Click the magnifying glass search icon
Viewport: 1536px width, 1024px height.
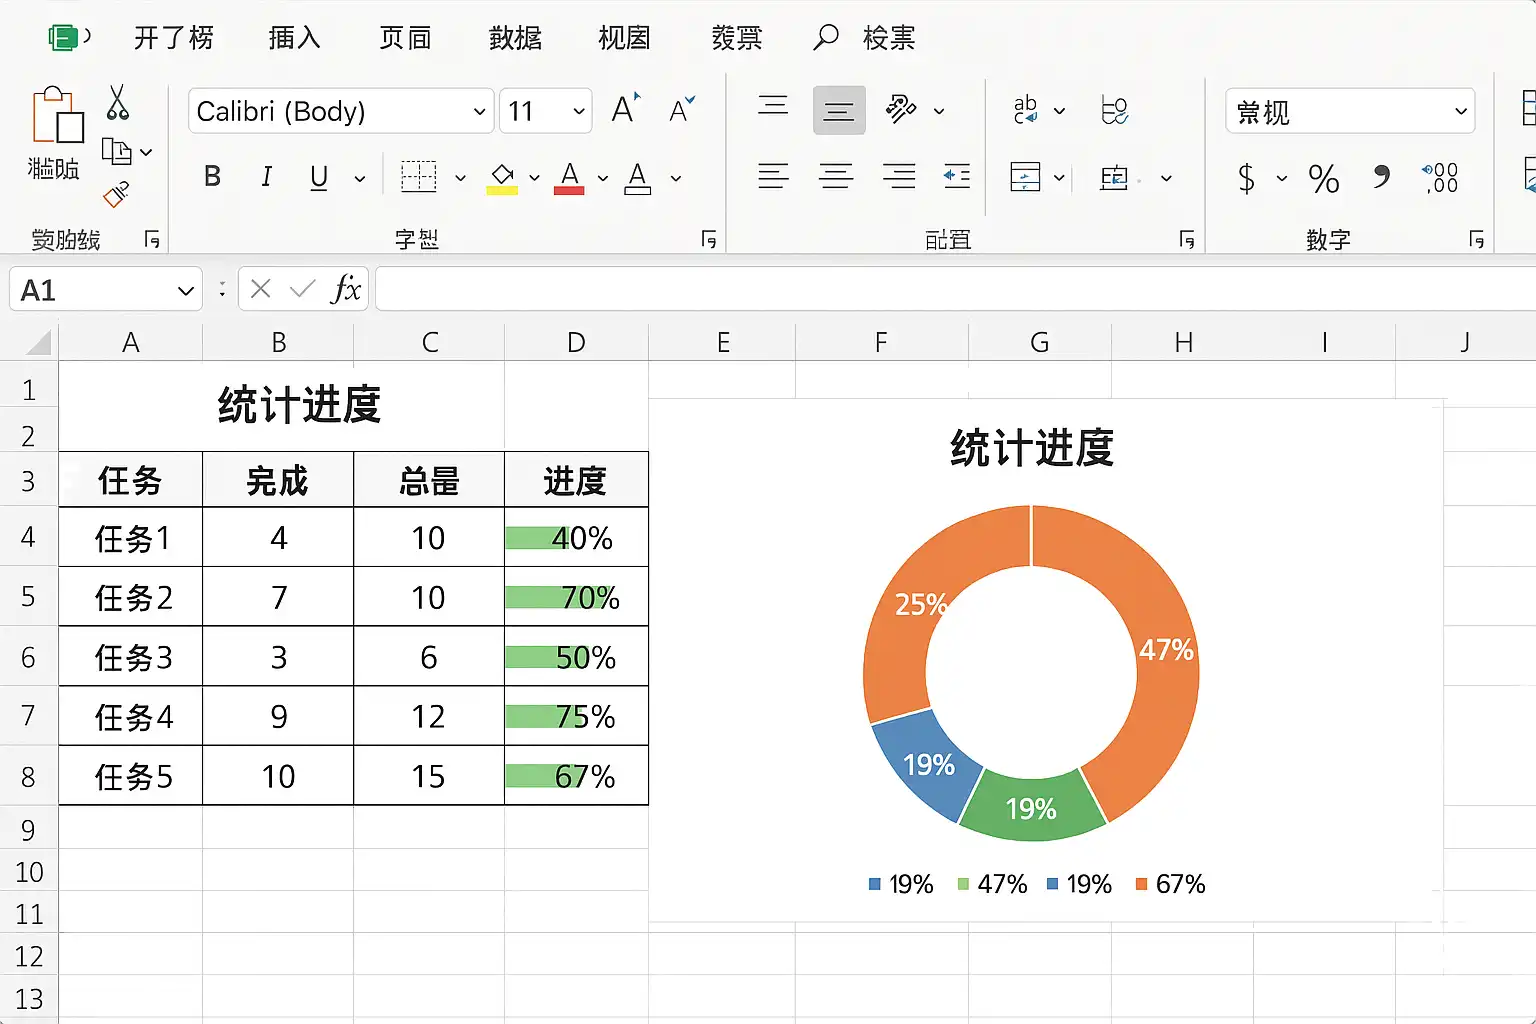826,38
